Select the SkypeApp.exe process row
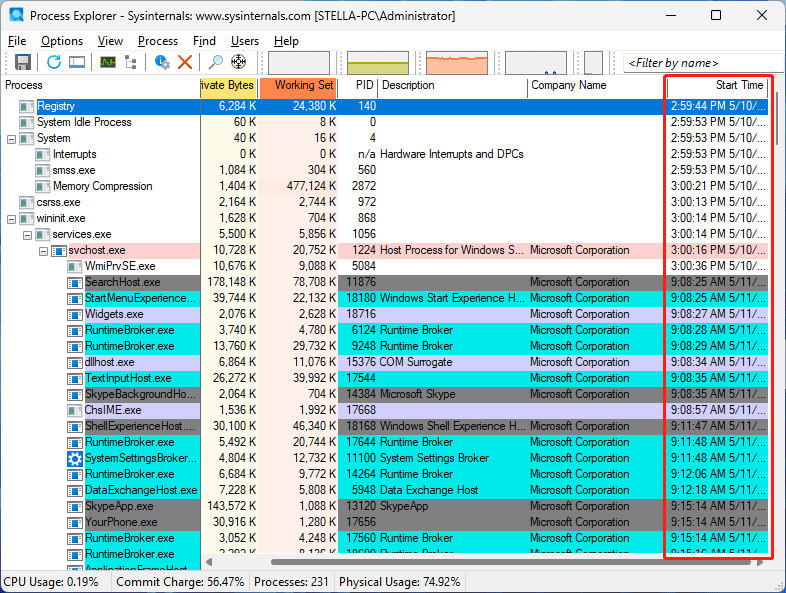786x593 pixels. click(383, 506)
